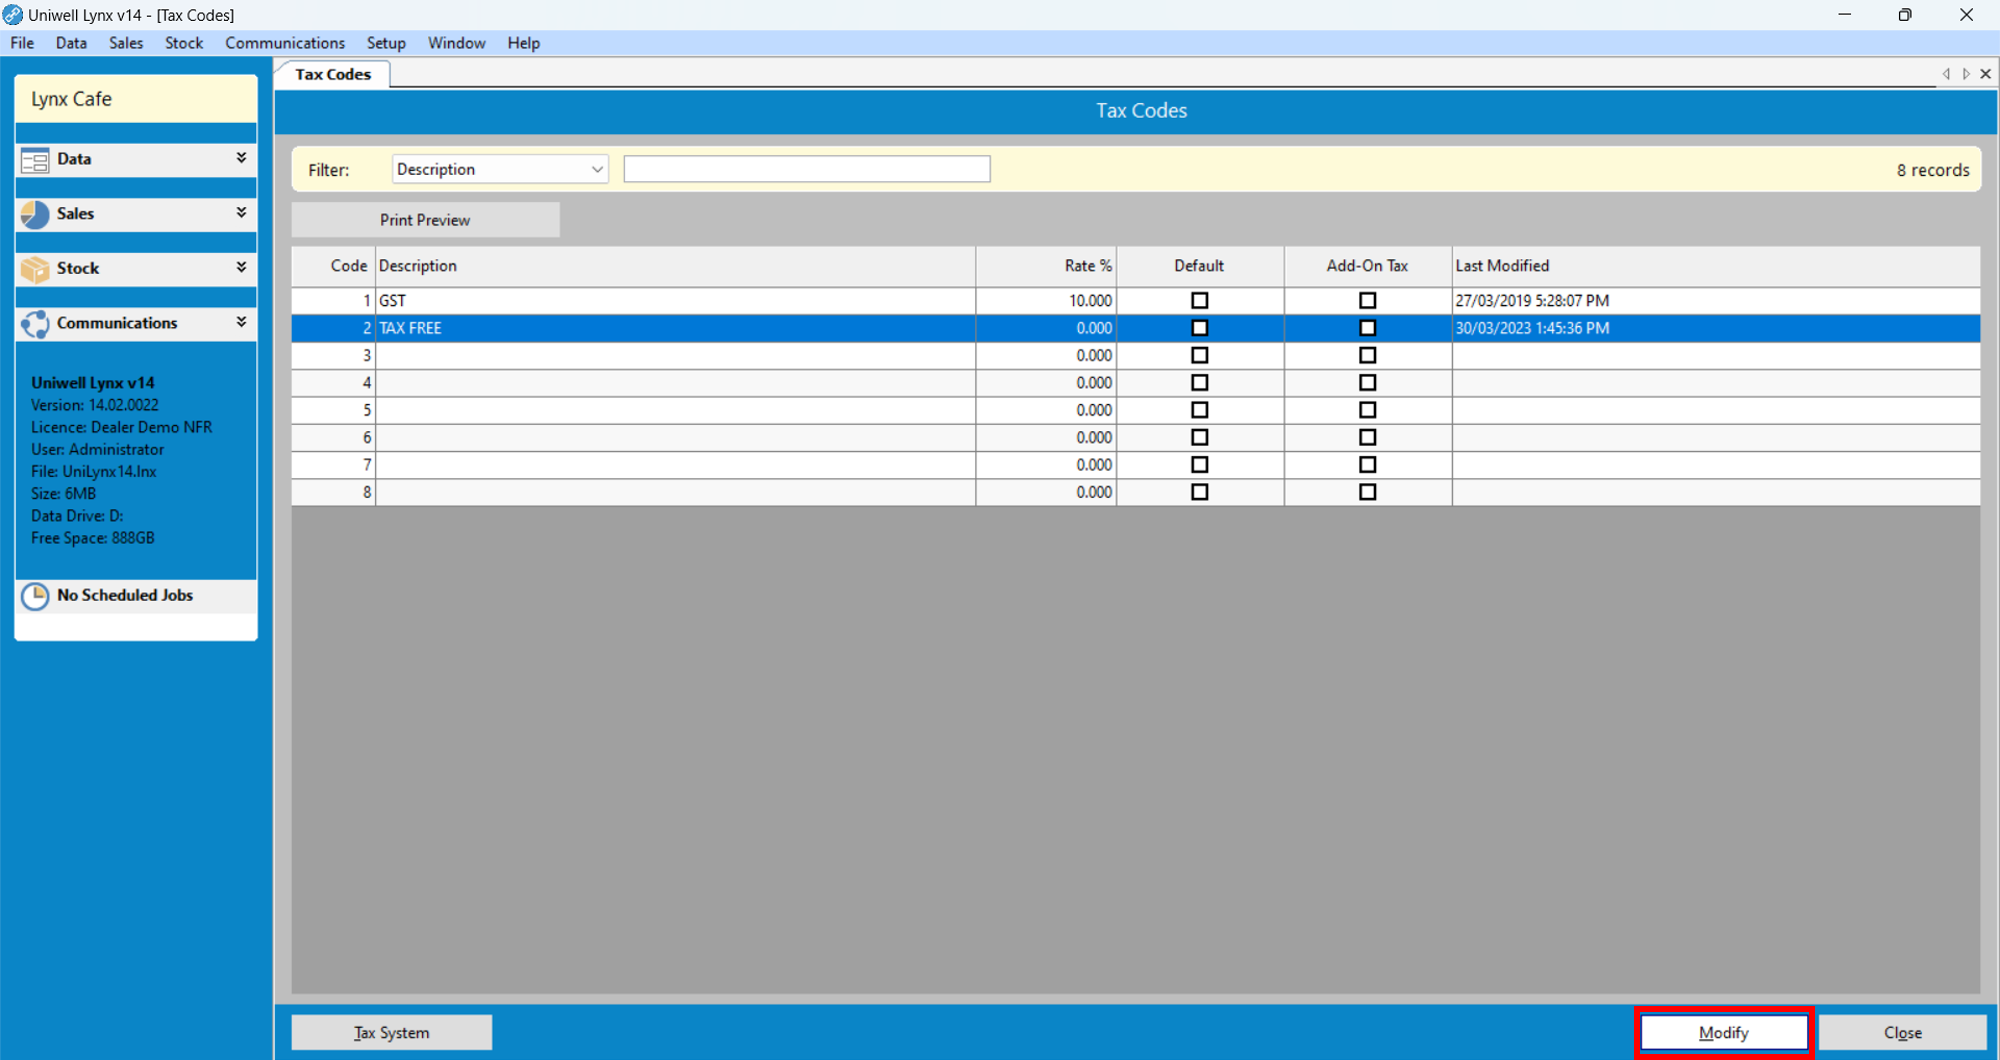Click the Uniwell Lynx app icon in title bar
The height and width of the screenshot is (1060, 2000).
coord(13,15)
